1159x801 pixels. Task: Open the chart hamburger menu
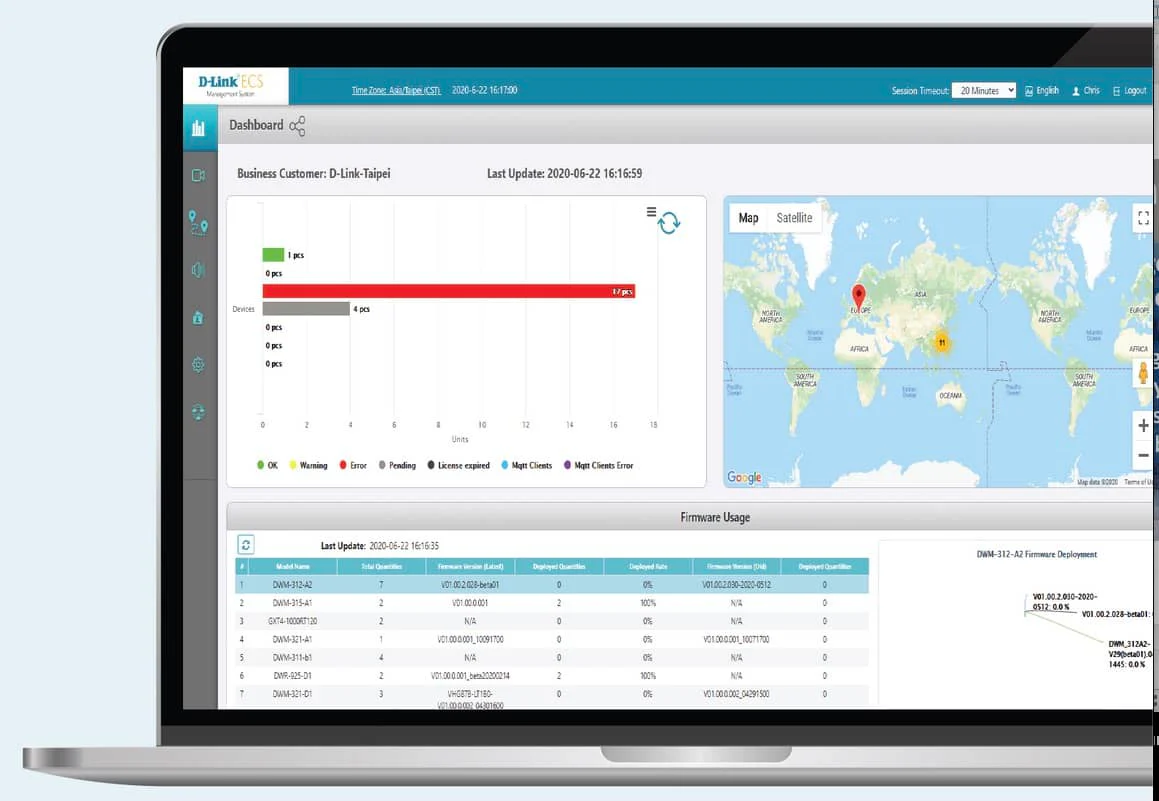[x=651, y=212]
